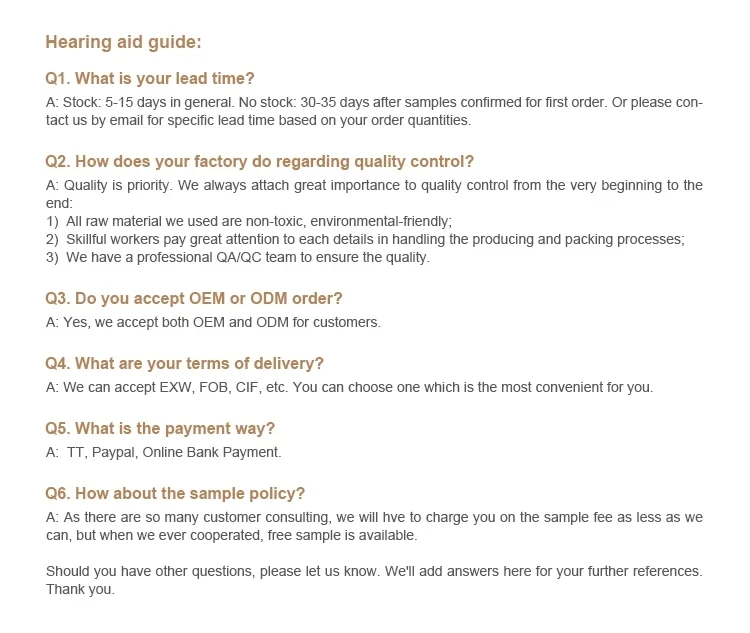Click the 'Hearing aid guide:' heading
Viewport: 750px width, 633px height.
pos(123,42)
